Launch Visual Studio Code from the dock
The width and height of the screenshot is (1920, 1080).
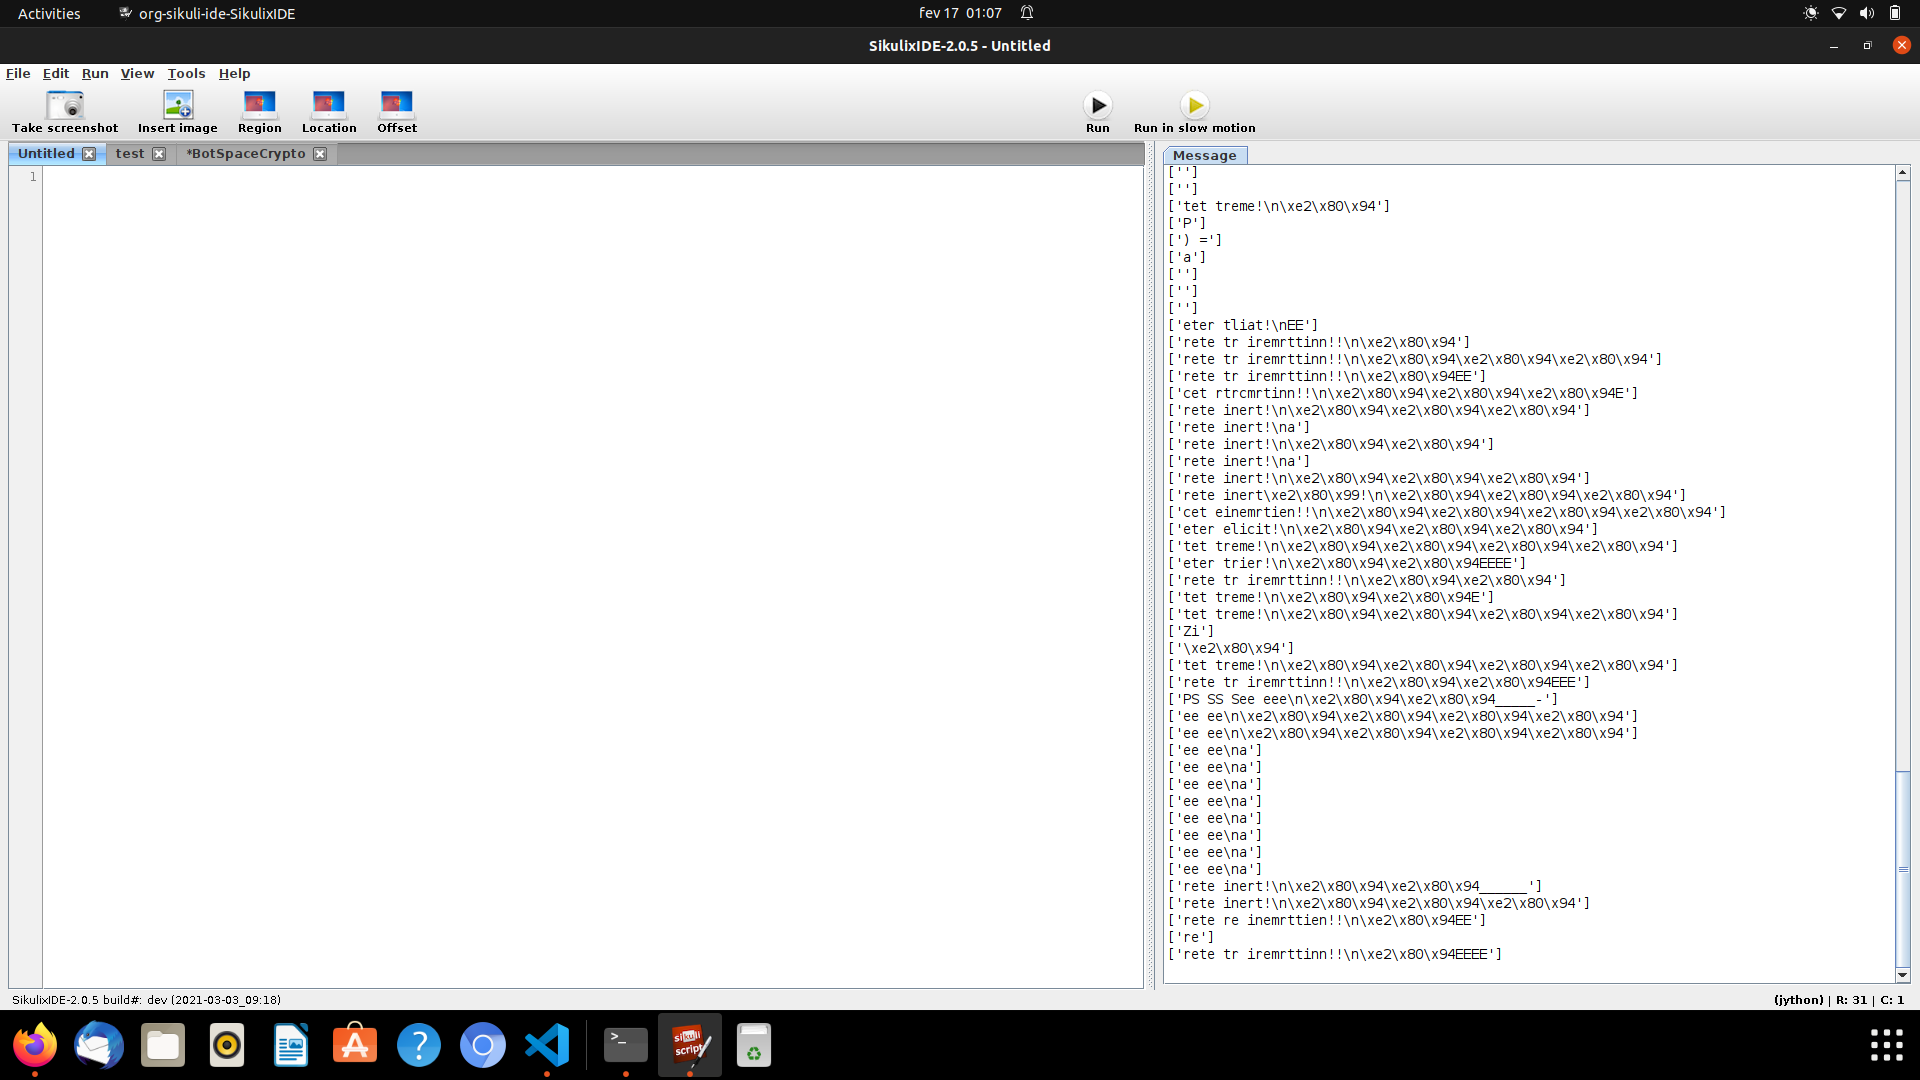546,1045
